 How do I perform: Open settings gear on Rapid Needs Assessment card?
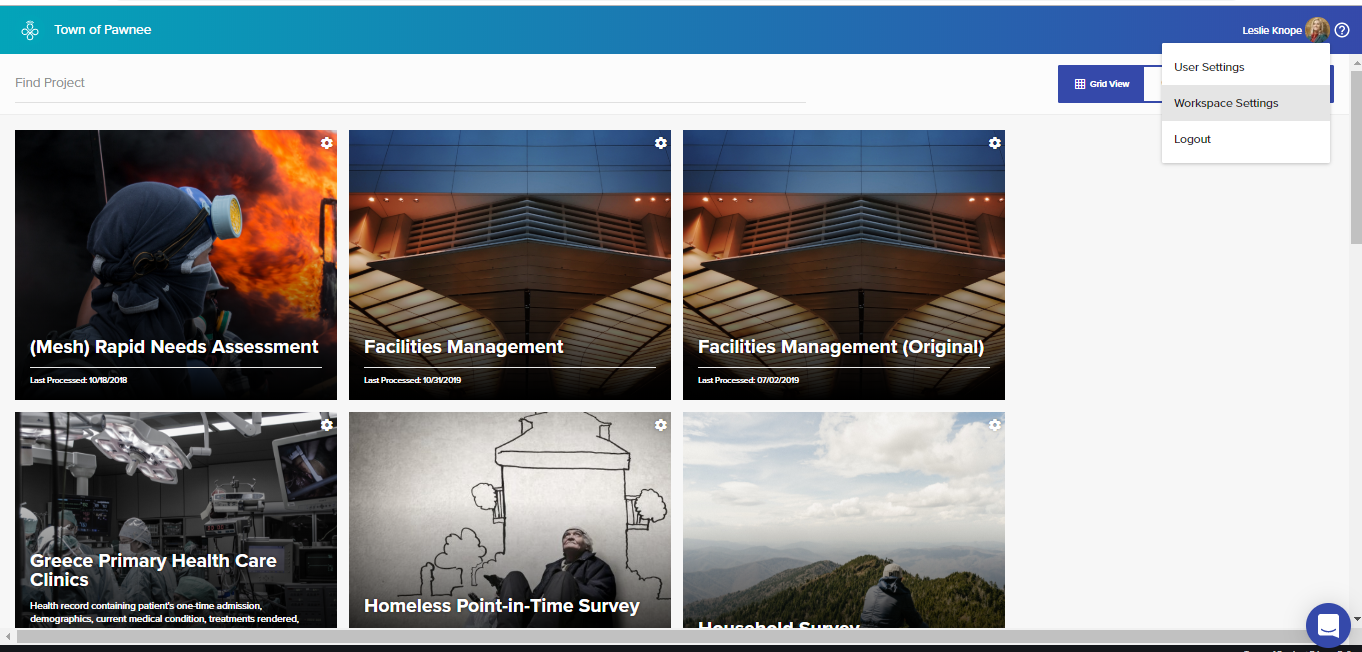coord(327,143)
